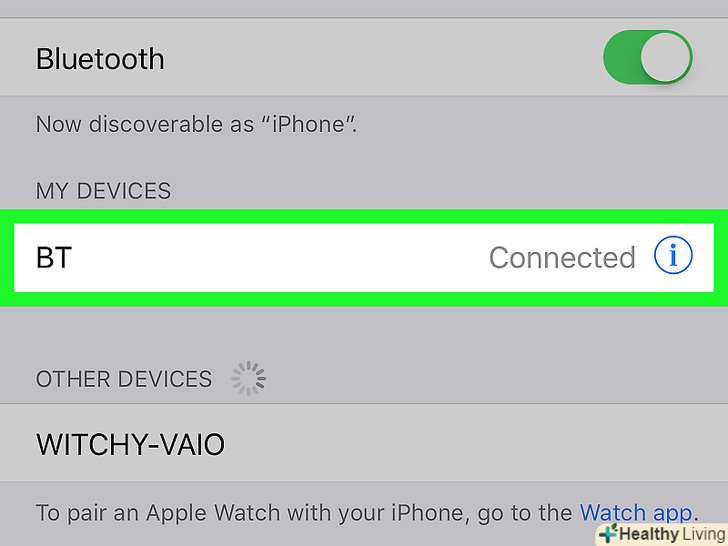Click the bright green highlight border
This screenshot has height=546, width=728.
point(364,216)
